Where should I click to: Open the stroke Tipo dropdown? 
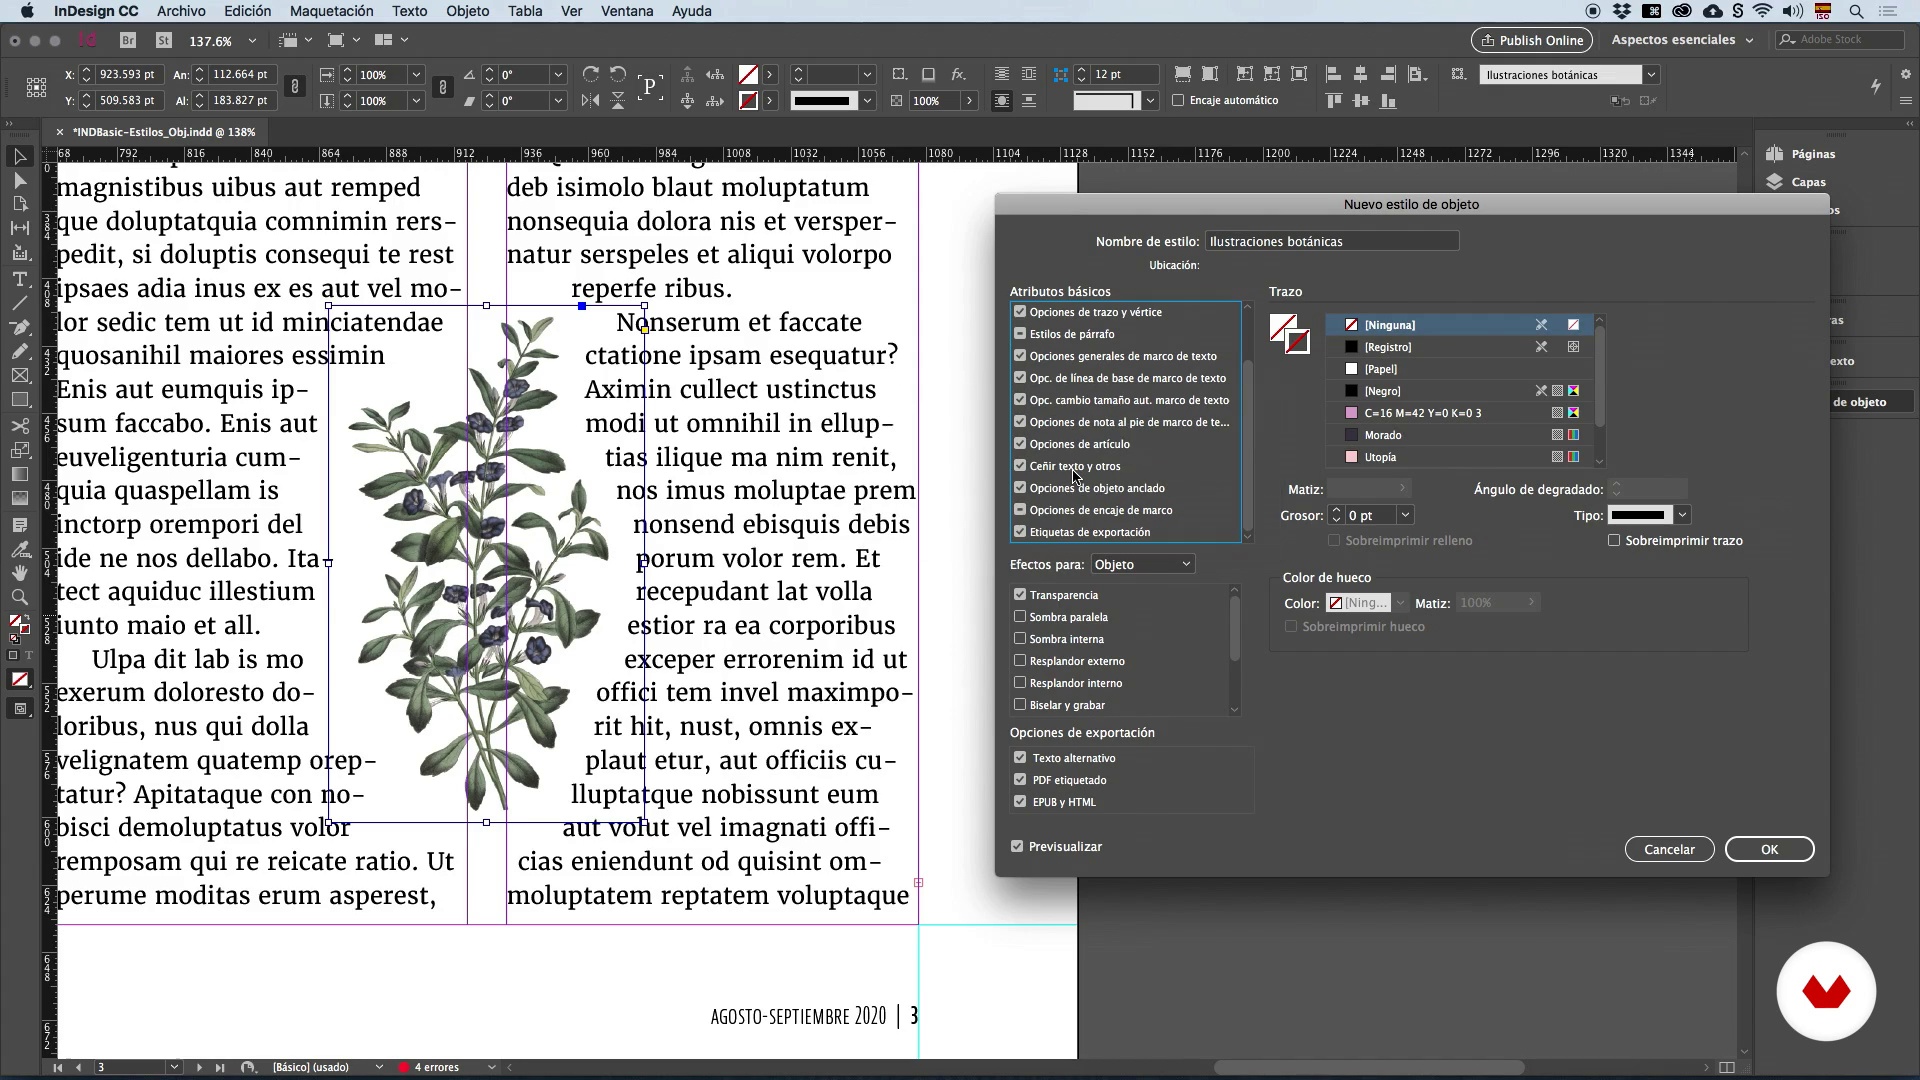[1683, 515]
